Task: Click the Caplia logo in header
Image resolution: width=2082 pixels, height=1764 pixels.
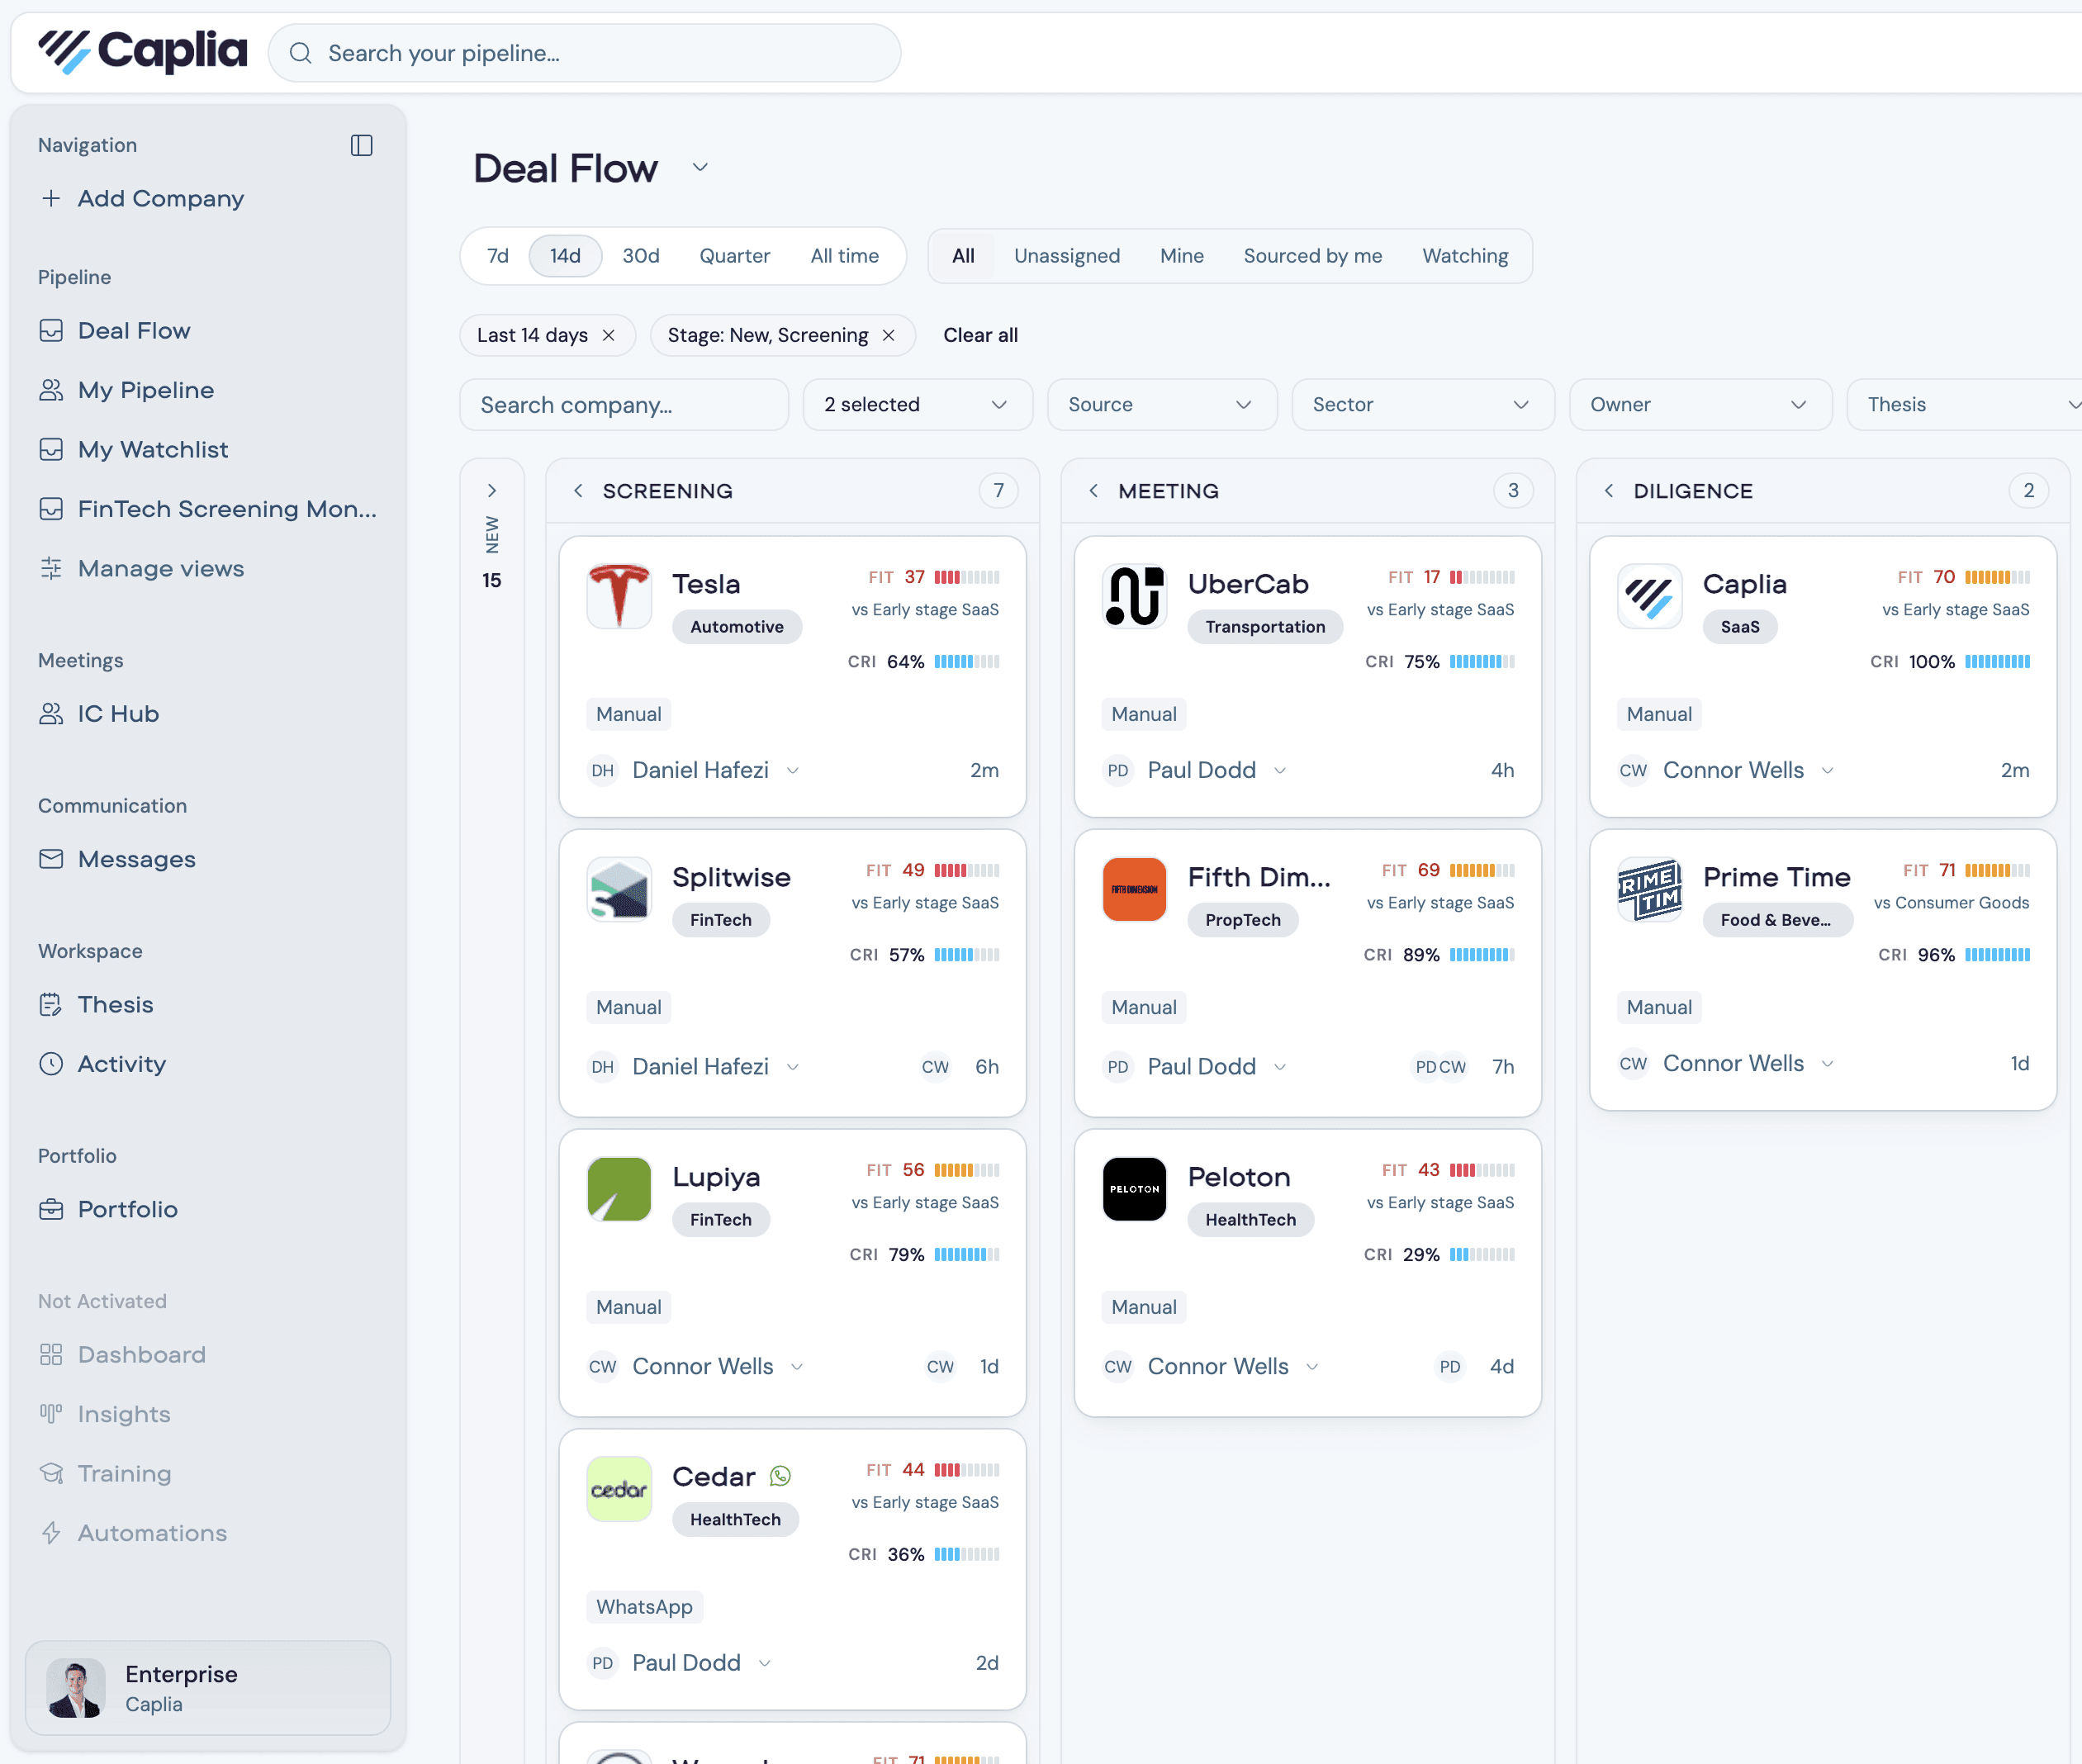Action: point(142,51)
